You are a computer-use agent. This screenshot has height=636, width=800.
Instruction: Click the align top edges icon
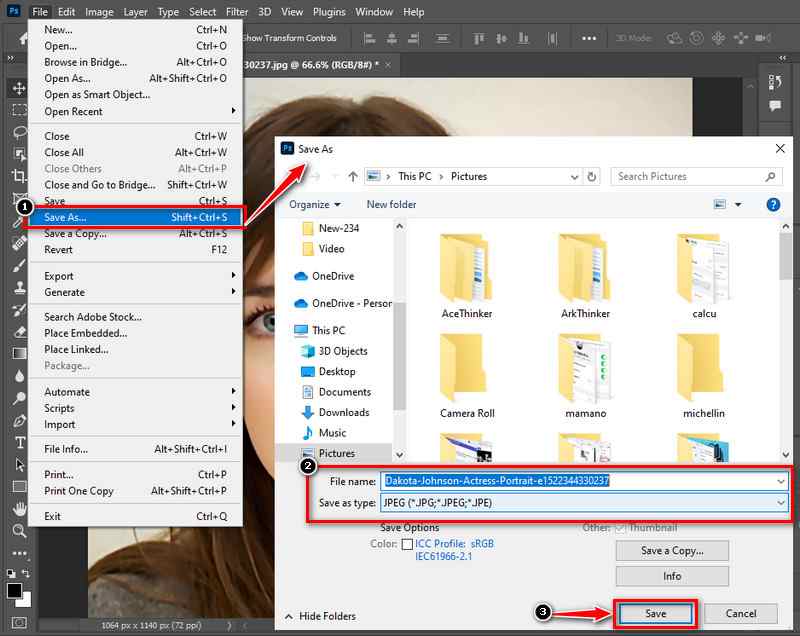(x=479, y=38)
